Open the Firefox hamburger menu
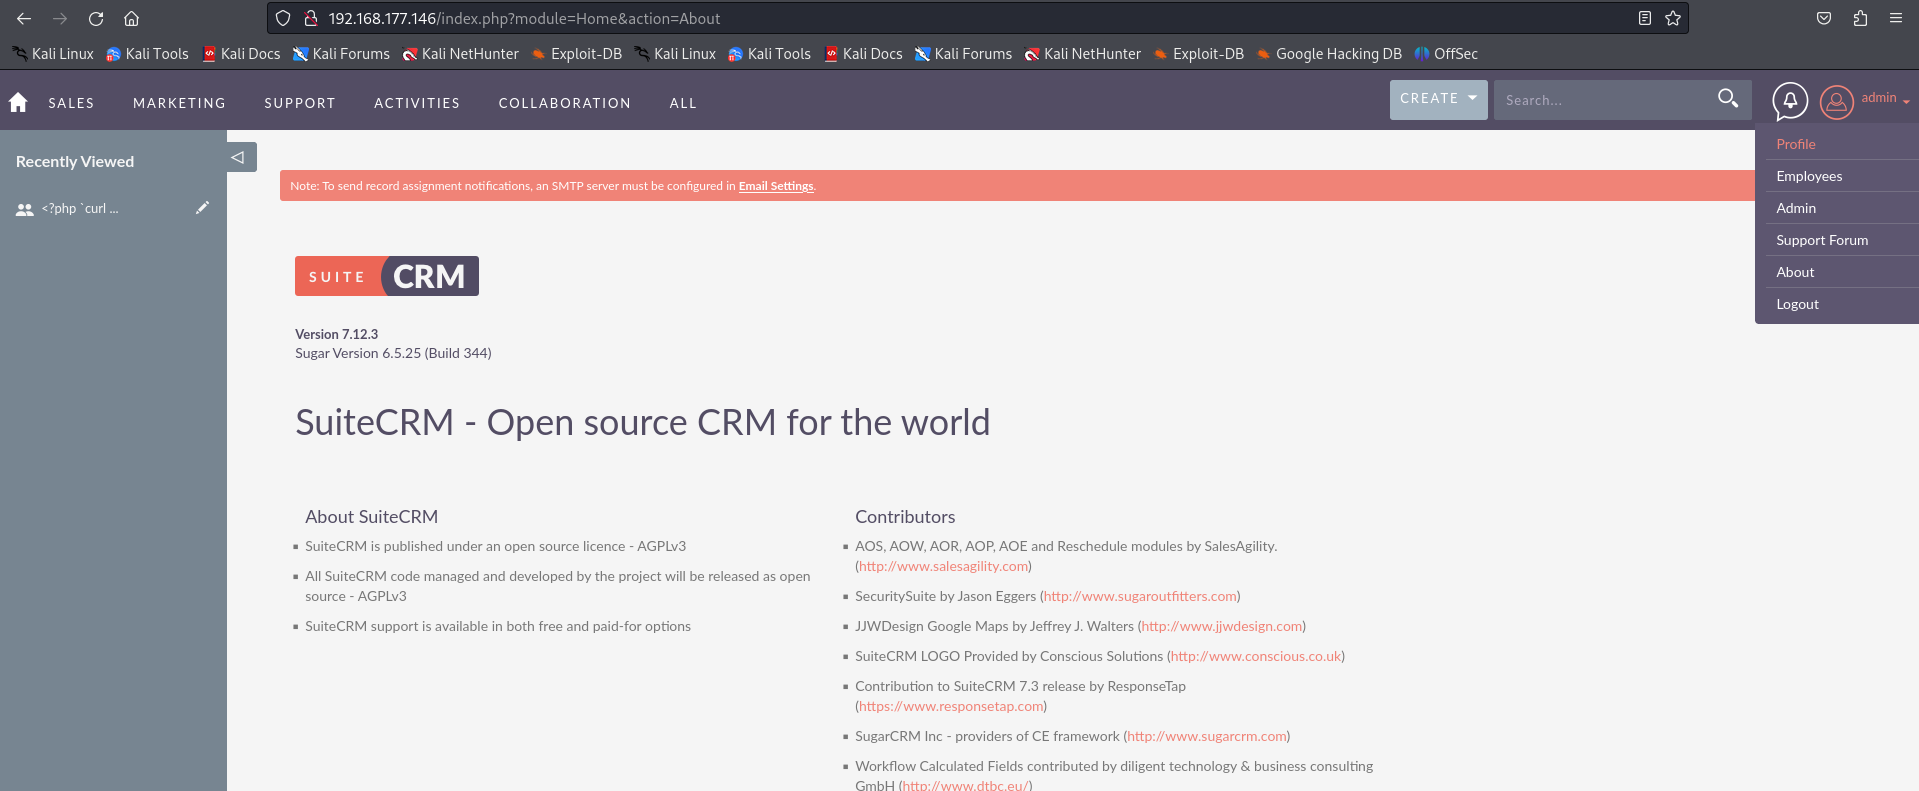 (x=1895, y=18)
